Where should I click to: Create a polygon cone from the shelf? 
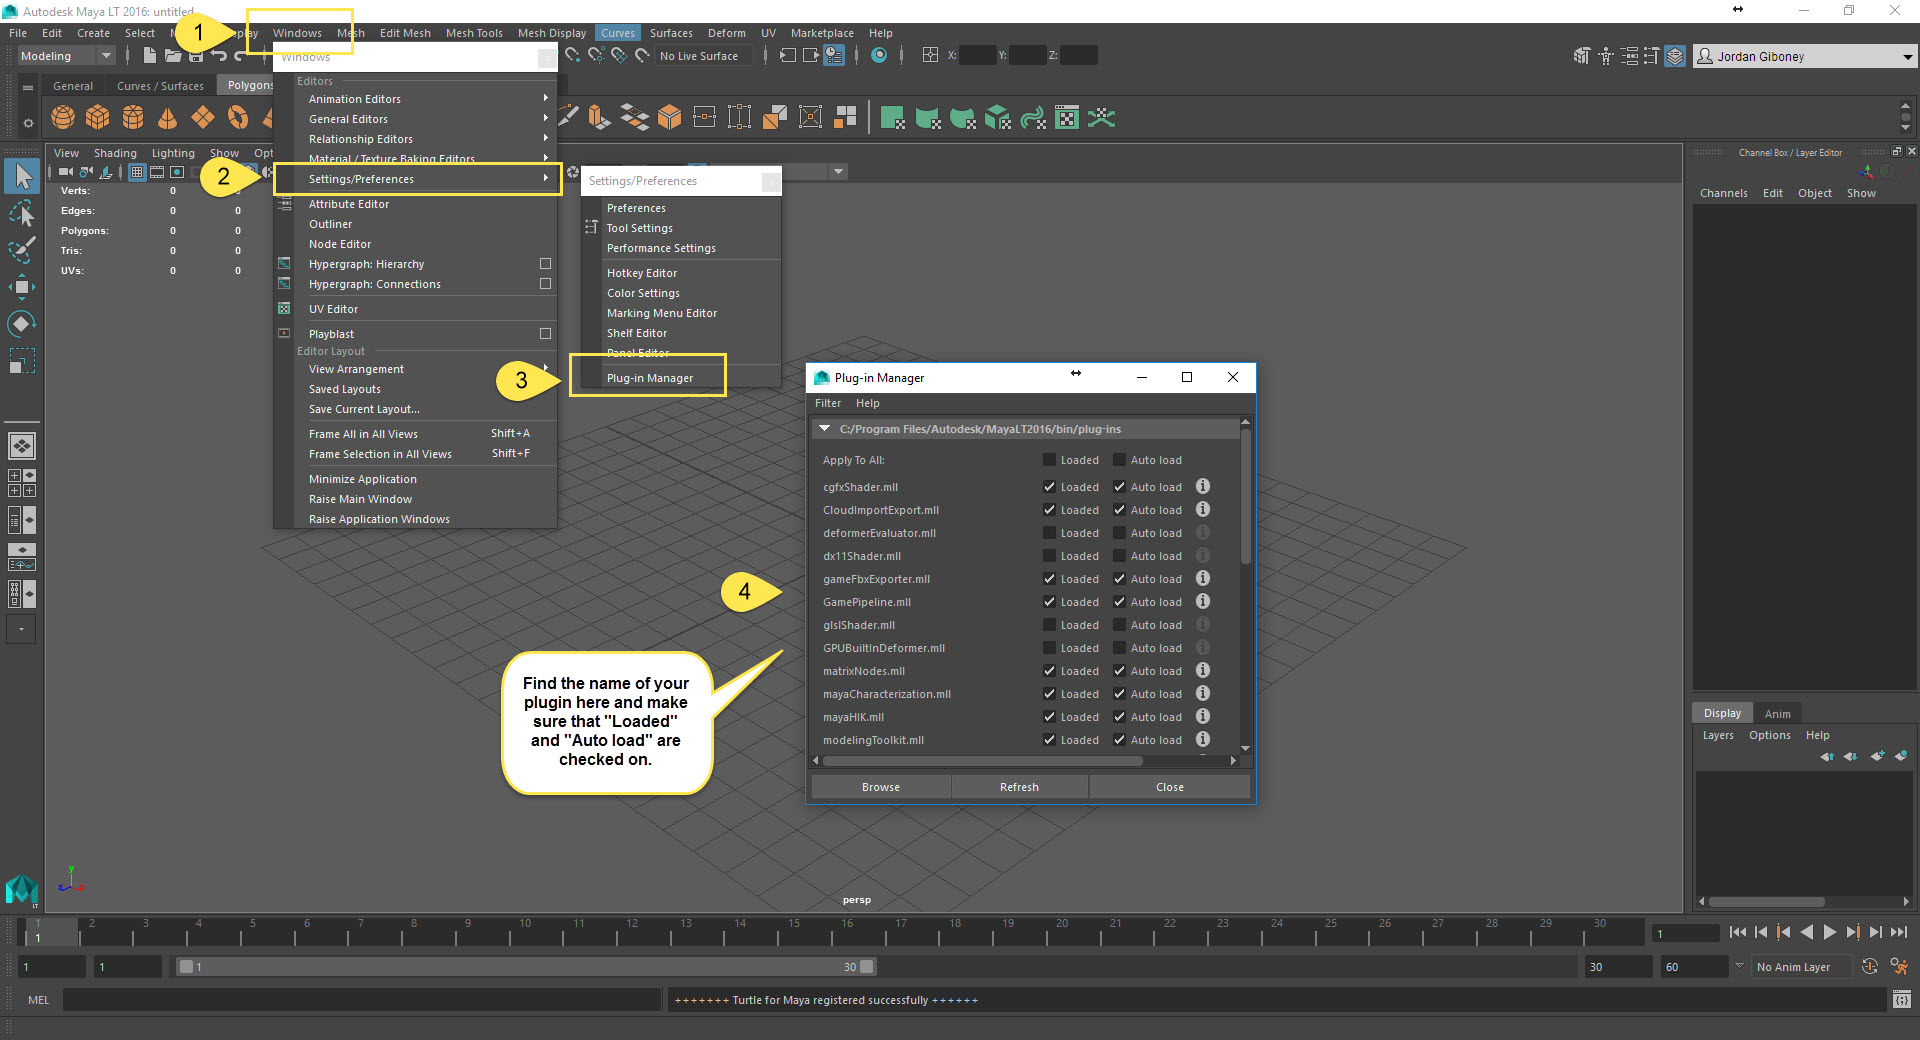pos(167,117)
